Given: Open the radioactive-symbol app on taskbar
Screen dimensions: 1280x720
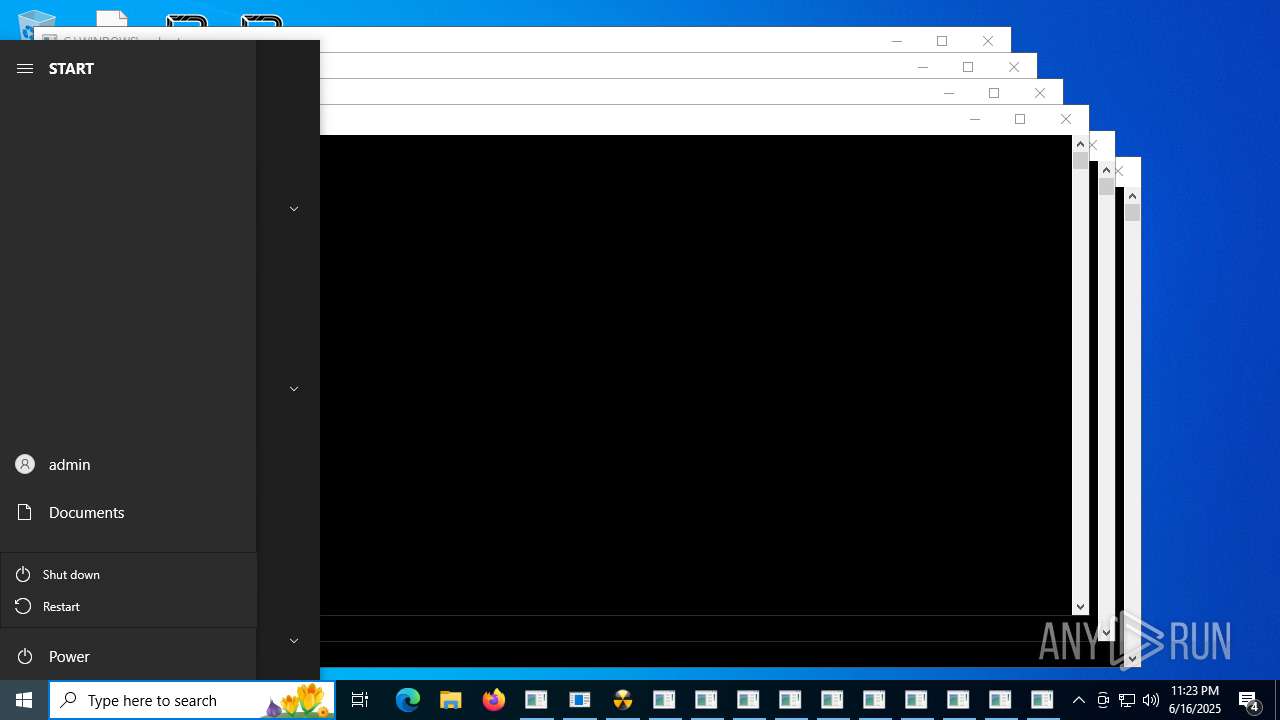Looking at the screenshot, I should pyautogui.click(x=623, y=700).
